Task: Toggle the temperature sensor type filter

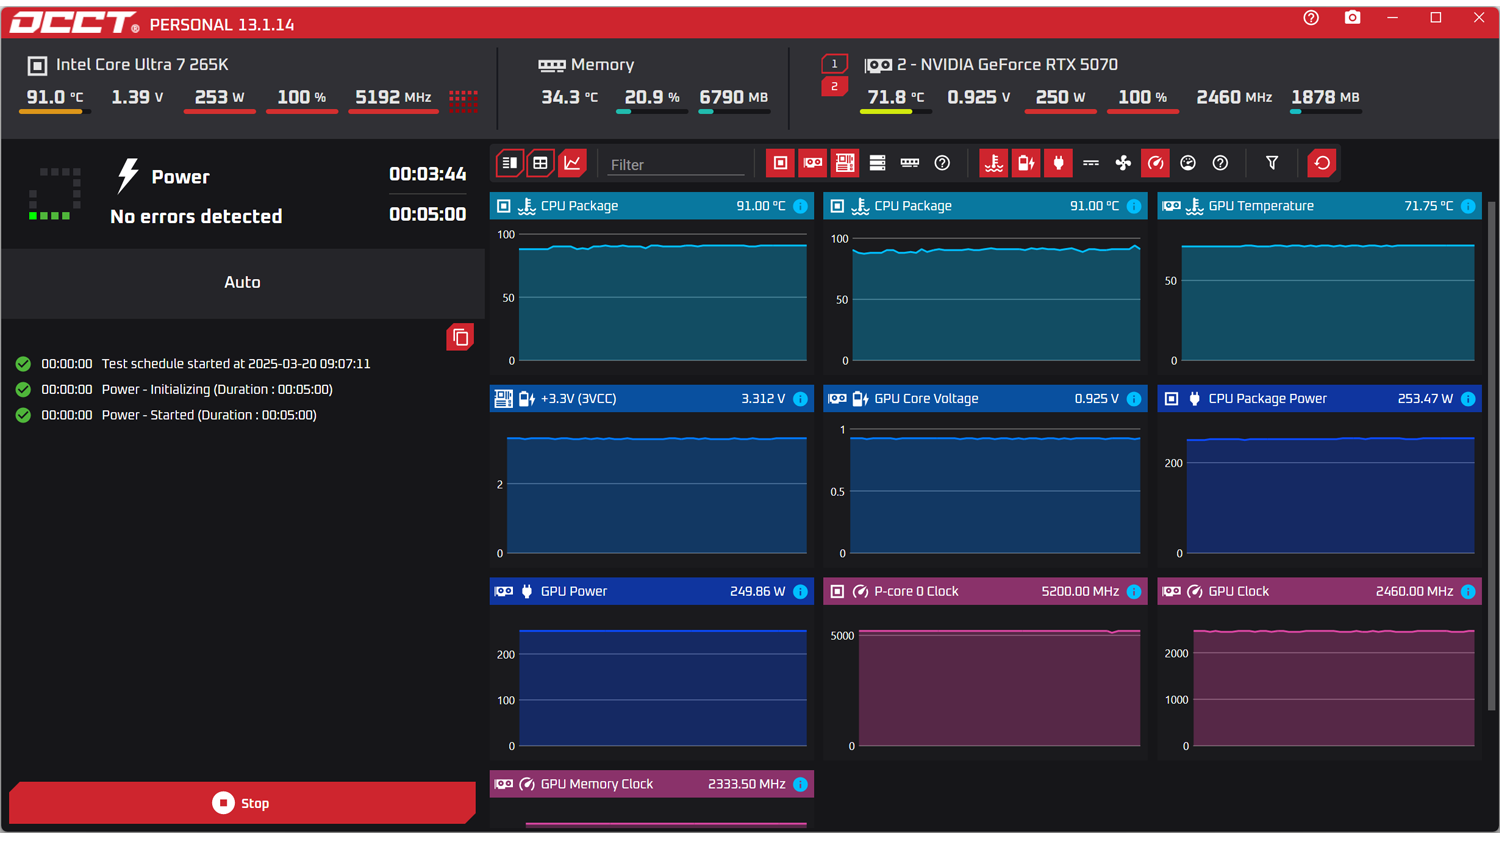Action: [993, 163]
